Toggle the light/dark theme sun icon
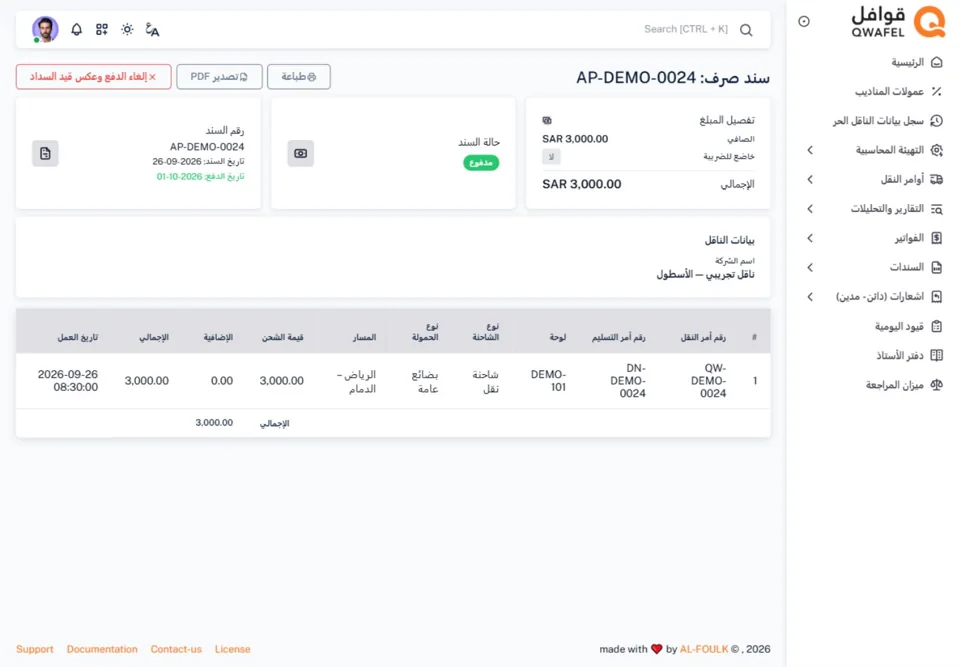The image size is (960, 667). click(x=127, y=29)
